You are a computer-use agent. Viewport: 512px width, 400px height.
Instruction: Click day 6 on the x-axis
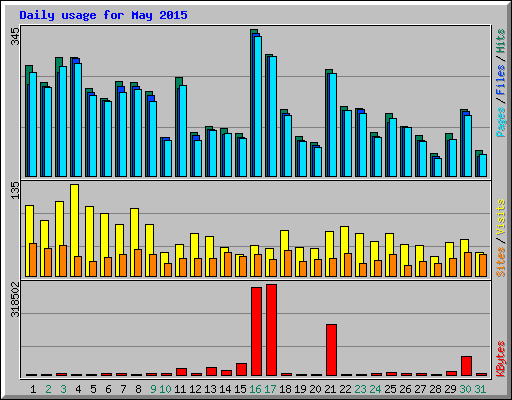click(108, 389)
